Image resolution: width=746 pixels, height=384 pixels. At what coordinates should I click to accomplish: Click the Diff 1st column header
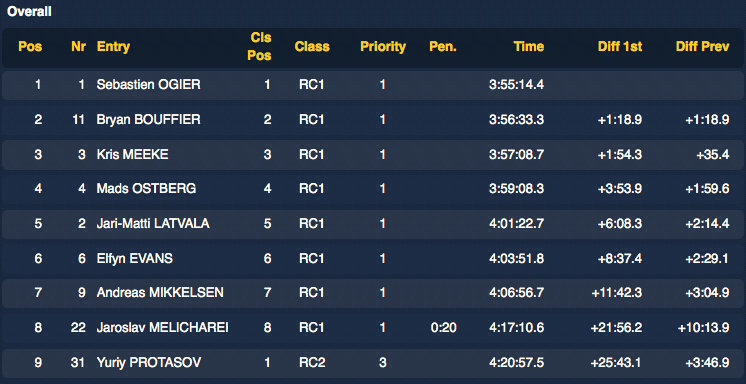click(620, 47)
